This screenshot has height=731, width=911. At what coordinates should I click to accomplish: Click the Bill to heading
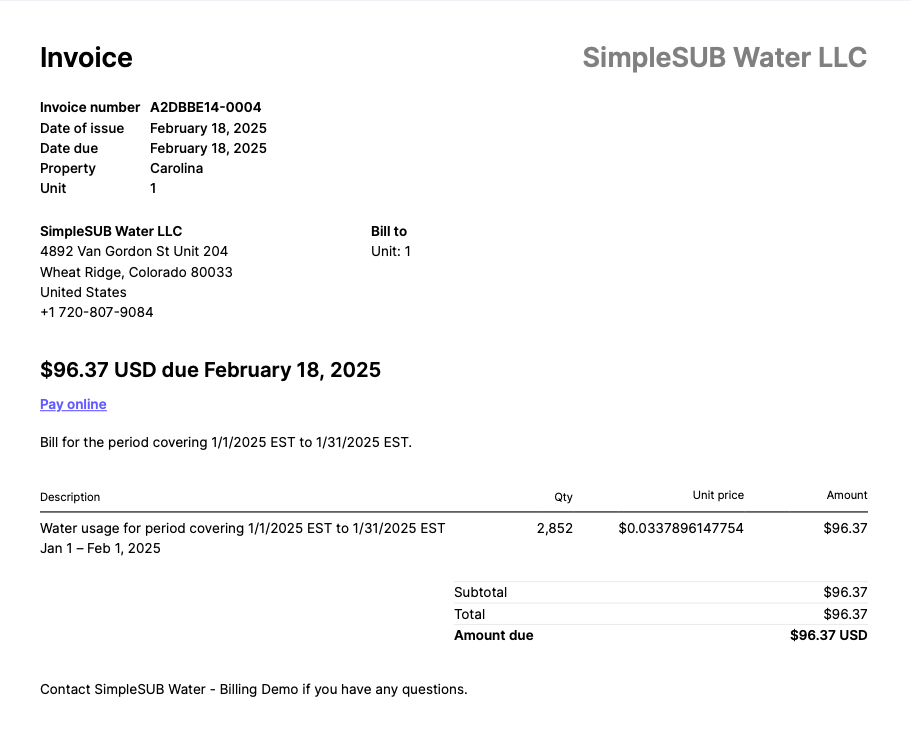389,231
